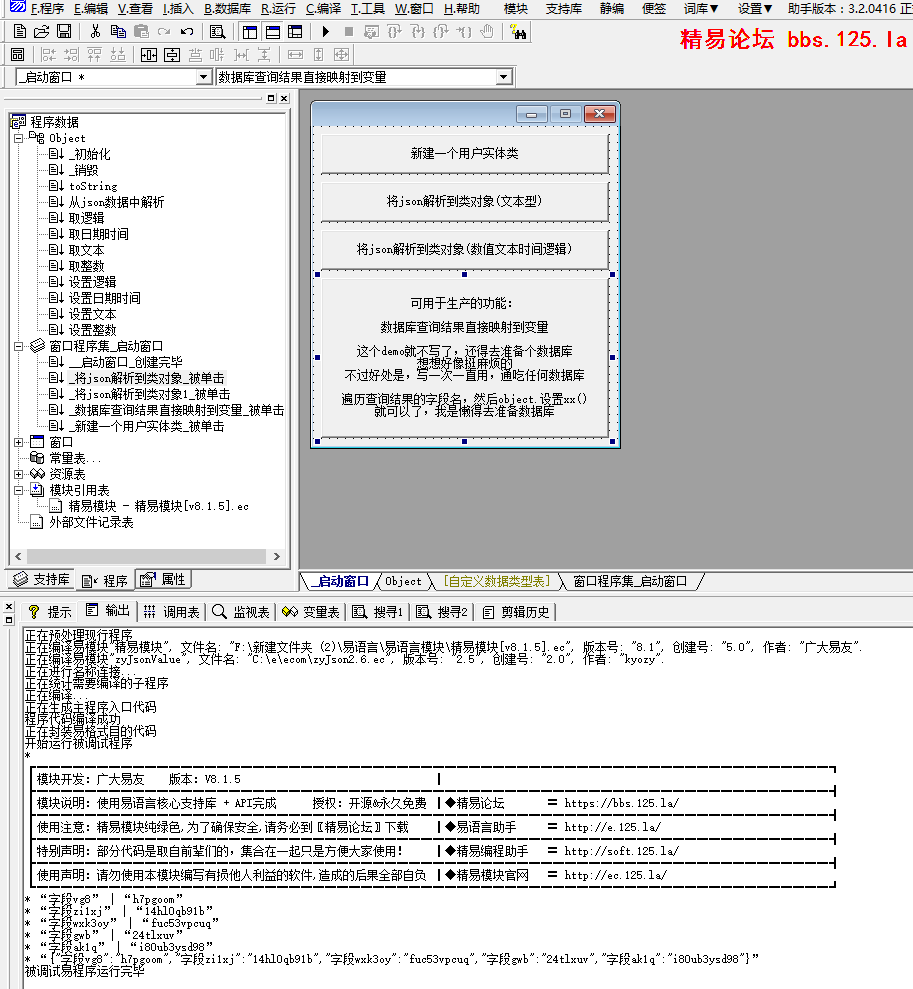This screenshot has height=989, width=913.
Task: Click the Cut scissors icon
Action: (x=96, y=32)
